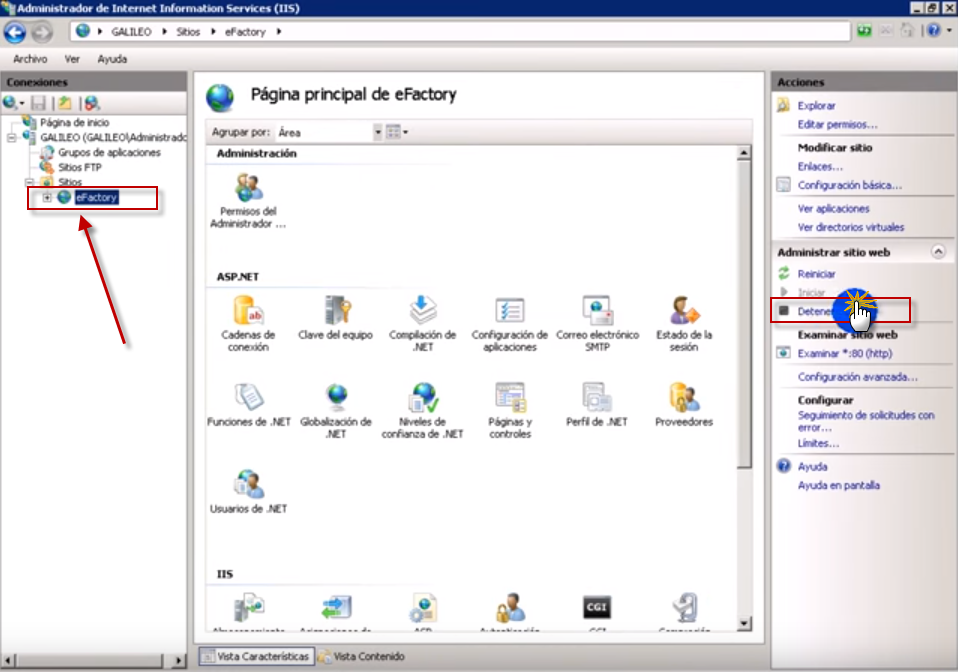Click the connect globe icon in Conexiones toolbar

pos(11,103)
